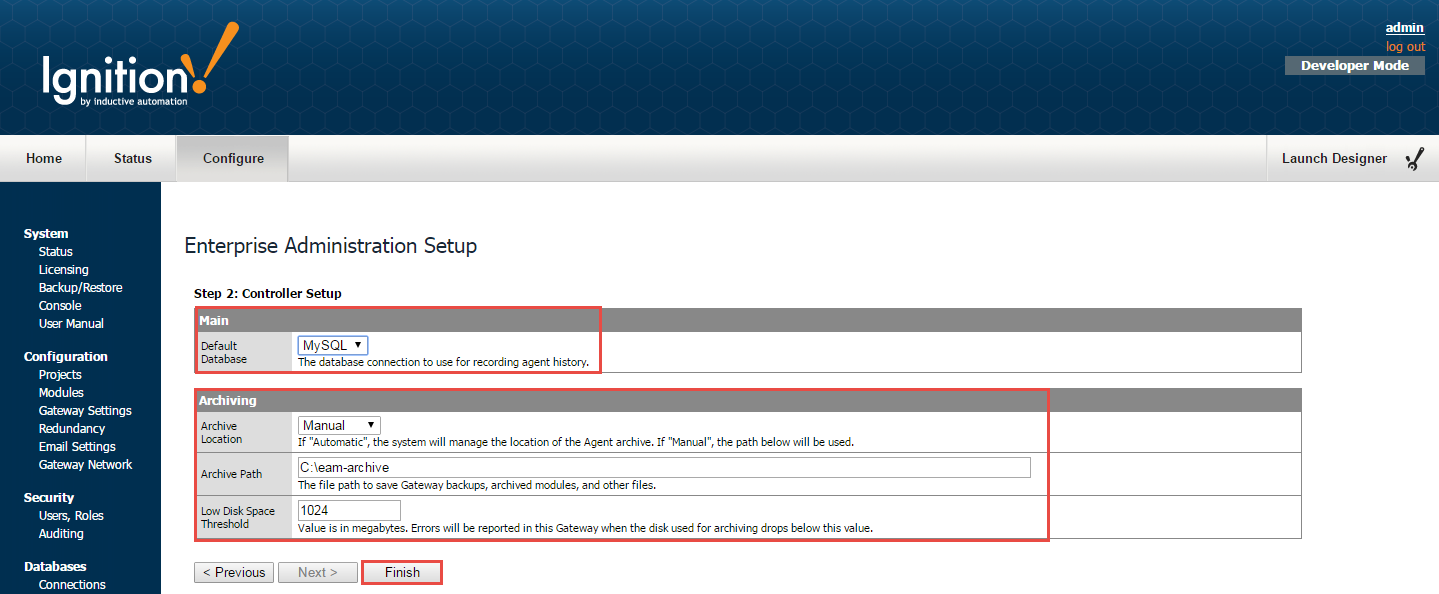
Task: Open the admin user link
Action: [x=1404, y=28]
